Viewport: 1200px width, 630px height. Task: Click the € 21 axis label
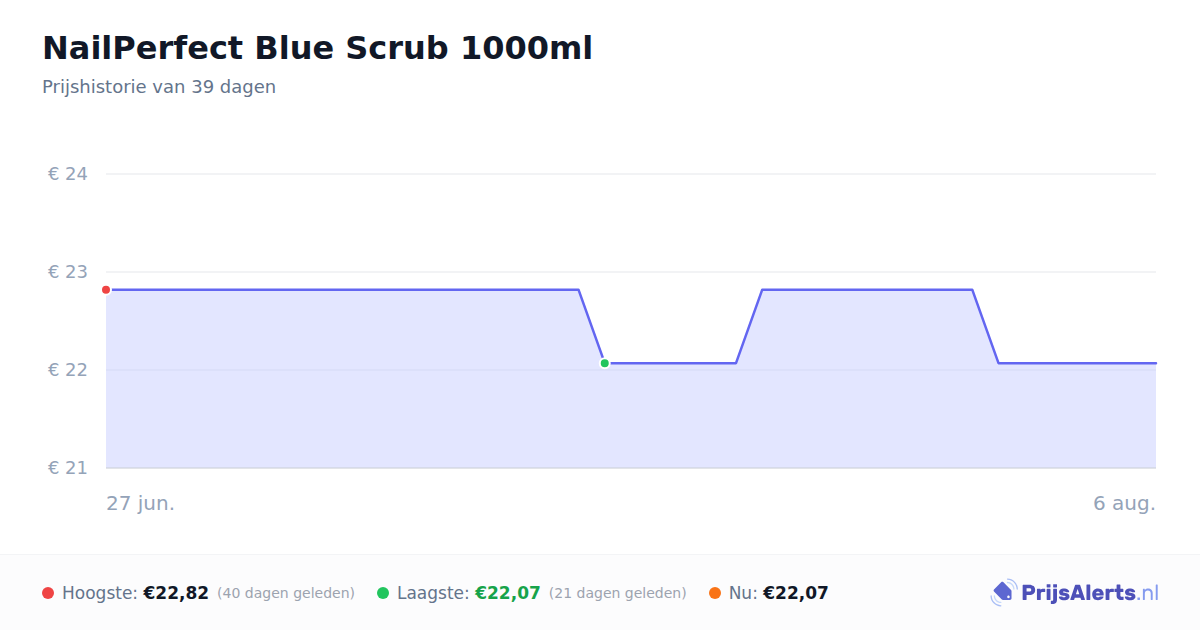click(x=68, y=468)
